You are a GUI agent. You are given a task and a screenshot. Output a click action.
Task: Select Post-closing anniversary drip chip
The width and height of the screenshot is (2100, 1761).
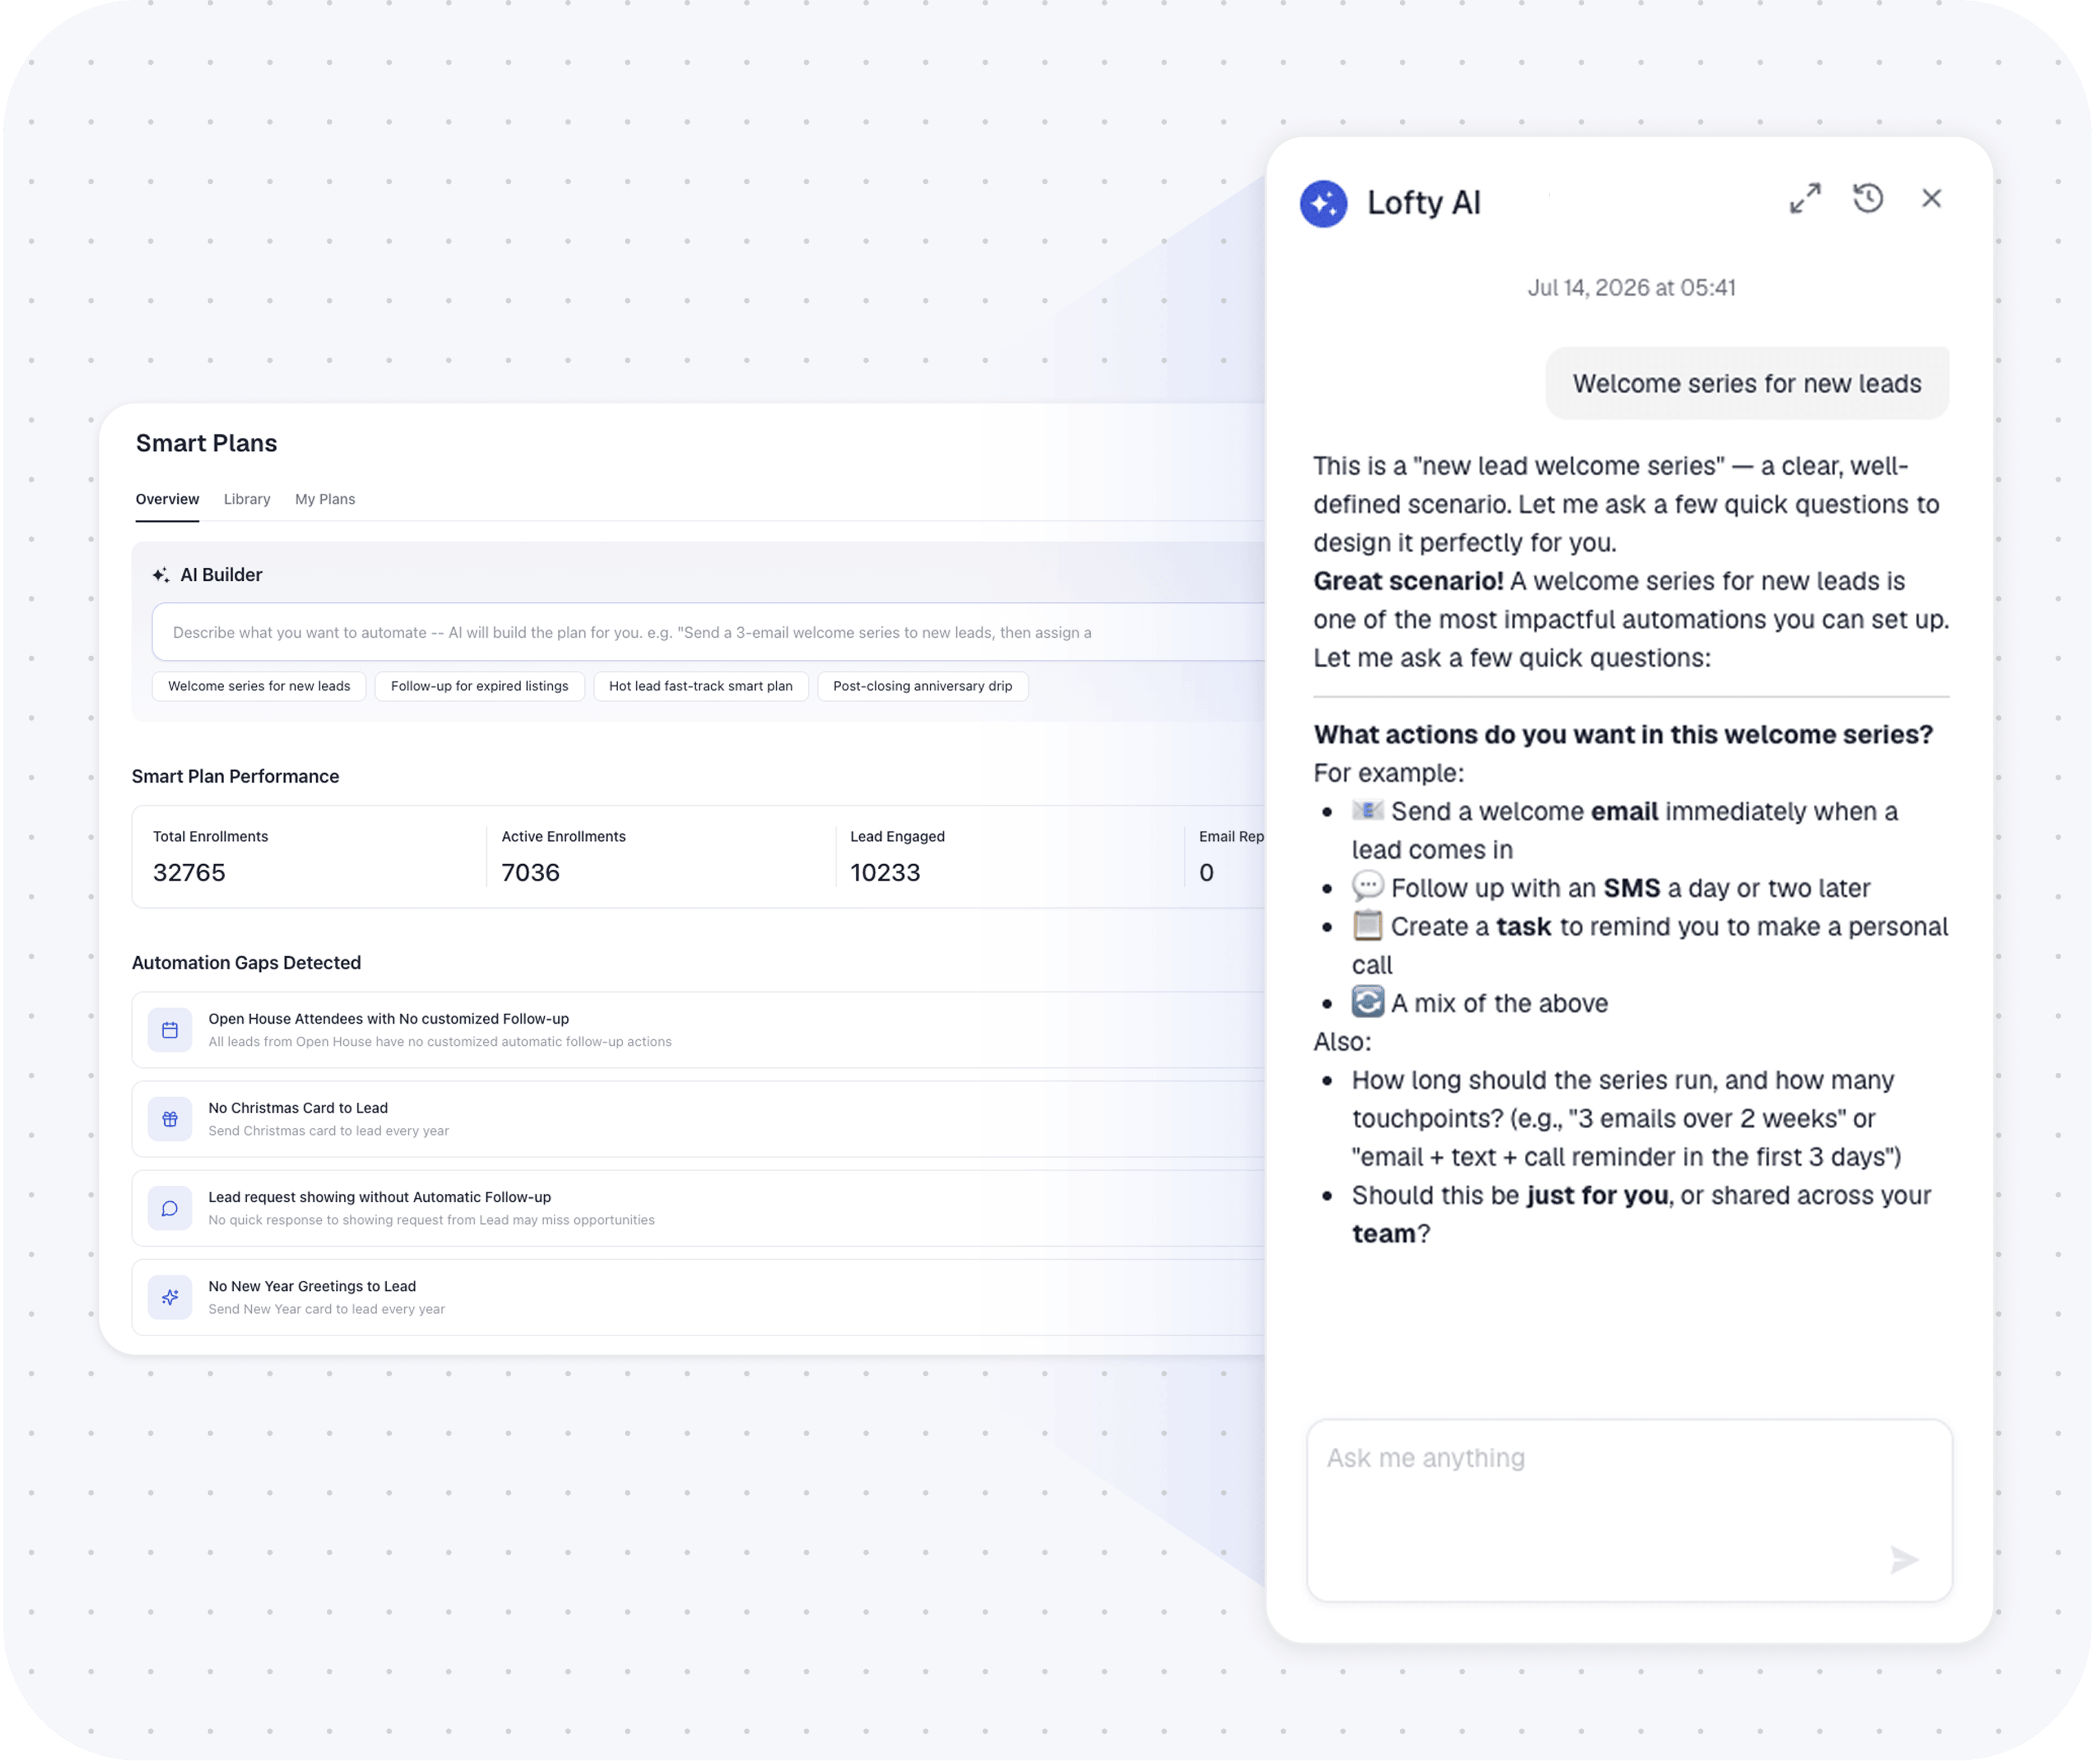click(922, 686)
